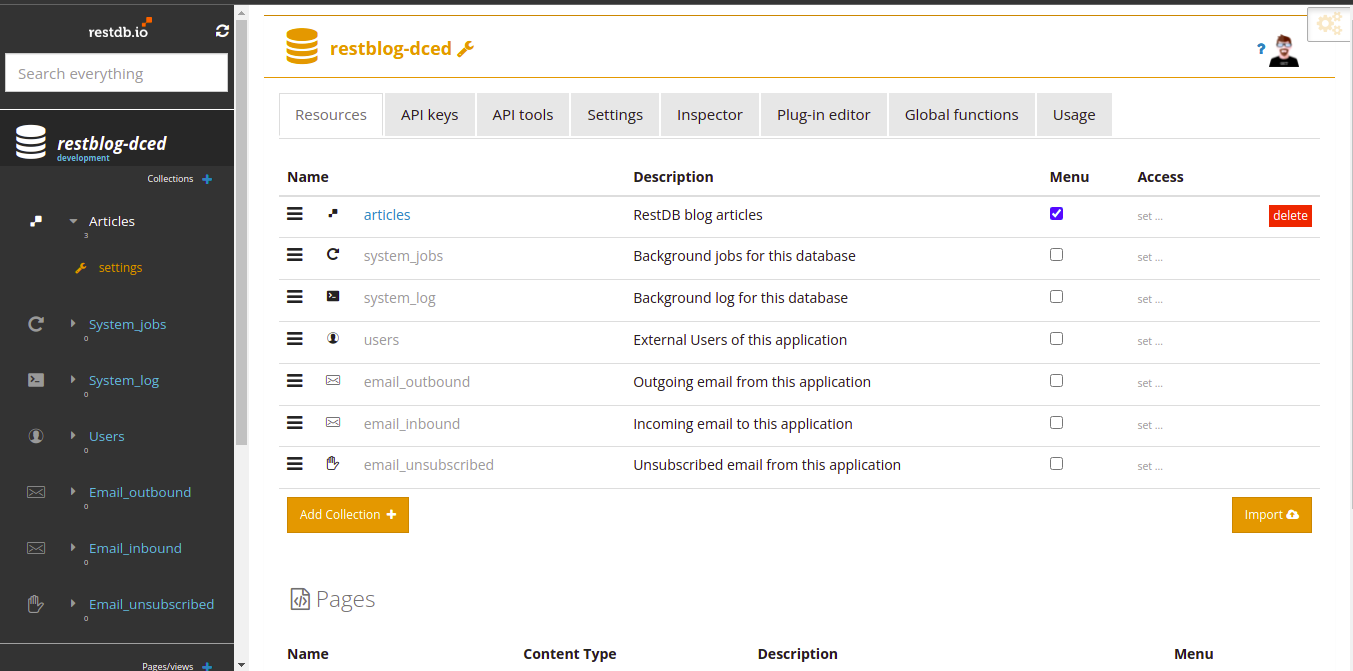Screen dimensions: 1353x671
Task: Click the Import button
Action: pos(1272,515)
